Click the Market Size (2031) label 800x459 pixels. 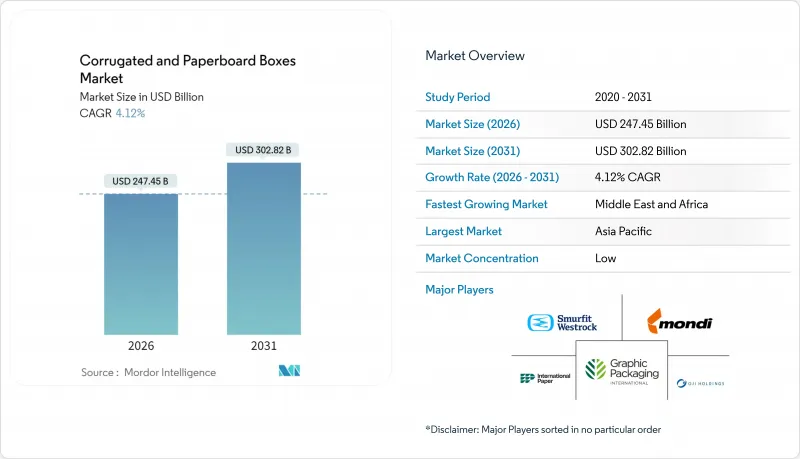[472, 151]
